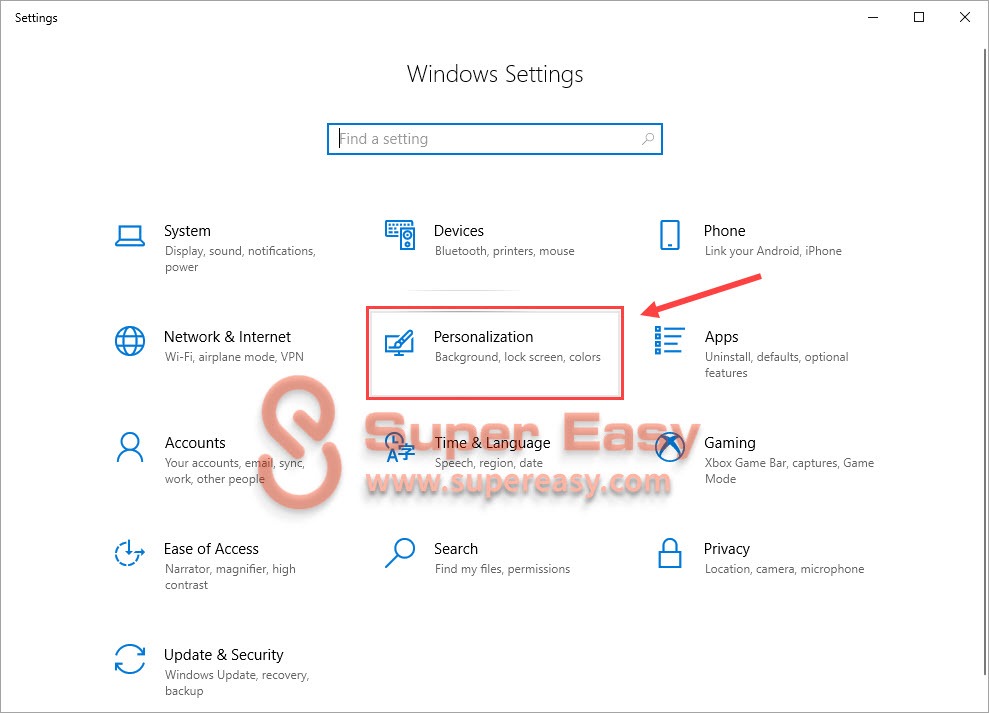Open the Search category heading
Screen dimensions: 989x713
(456, 549)
